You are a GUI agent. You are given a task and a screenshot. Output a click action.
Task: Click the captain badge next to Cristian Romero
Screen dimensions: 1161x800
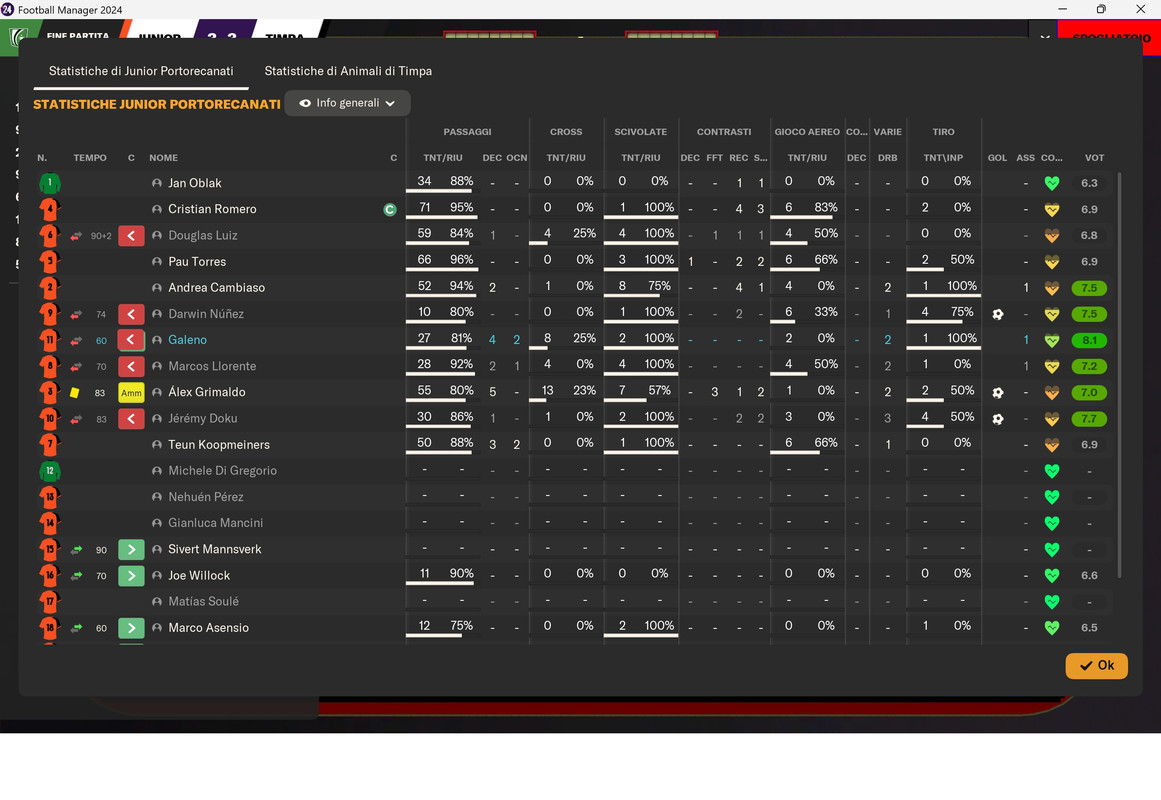pyautogui.click(x=389, y=210)
